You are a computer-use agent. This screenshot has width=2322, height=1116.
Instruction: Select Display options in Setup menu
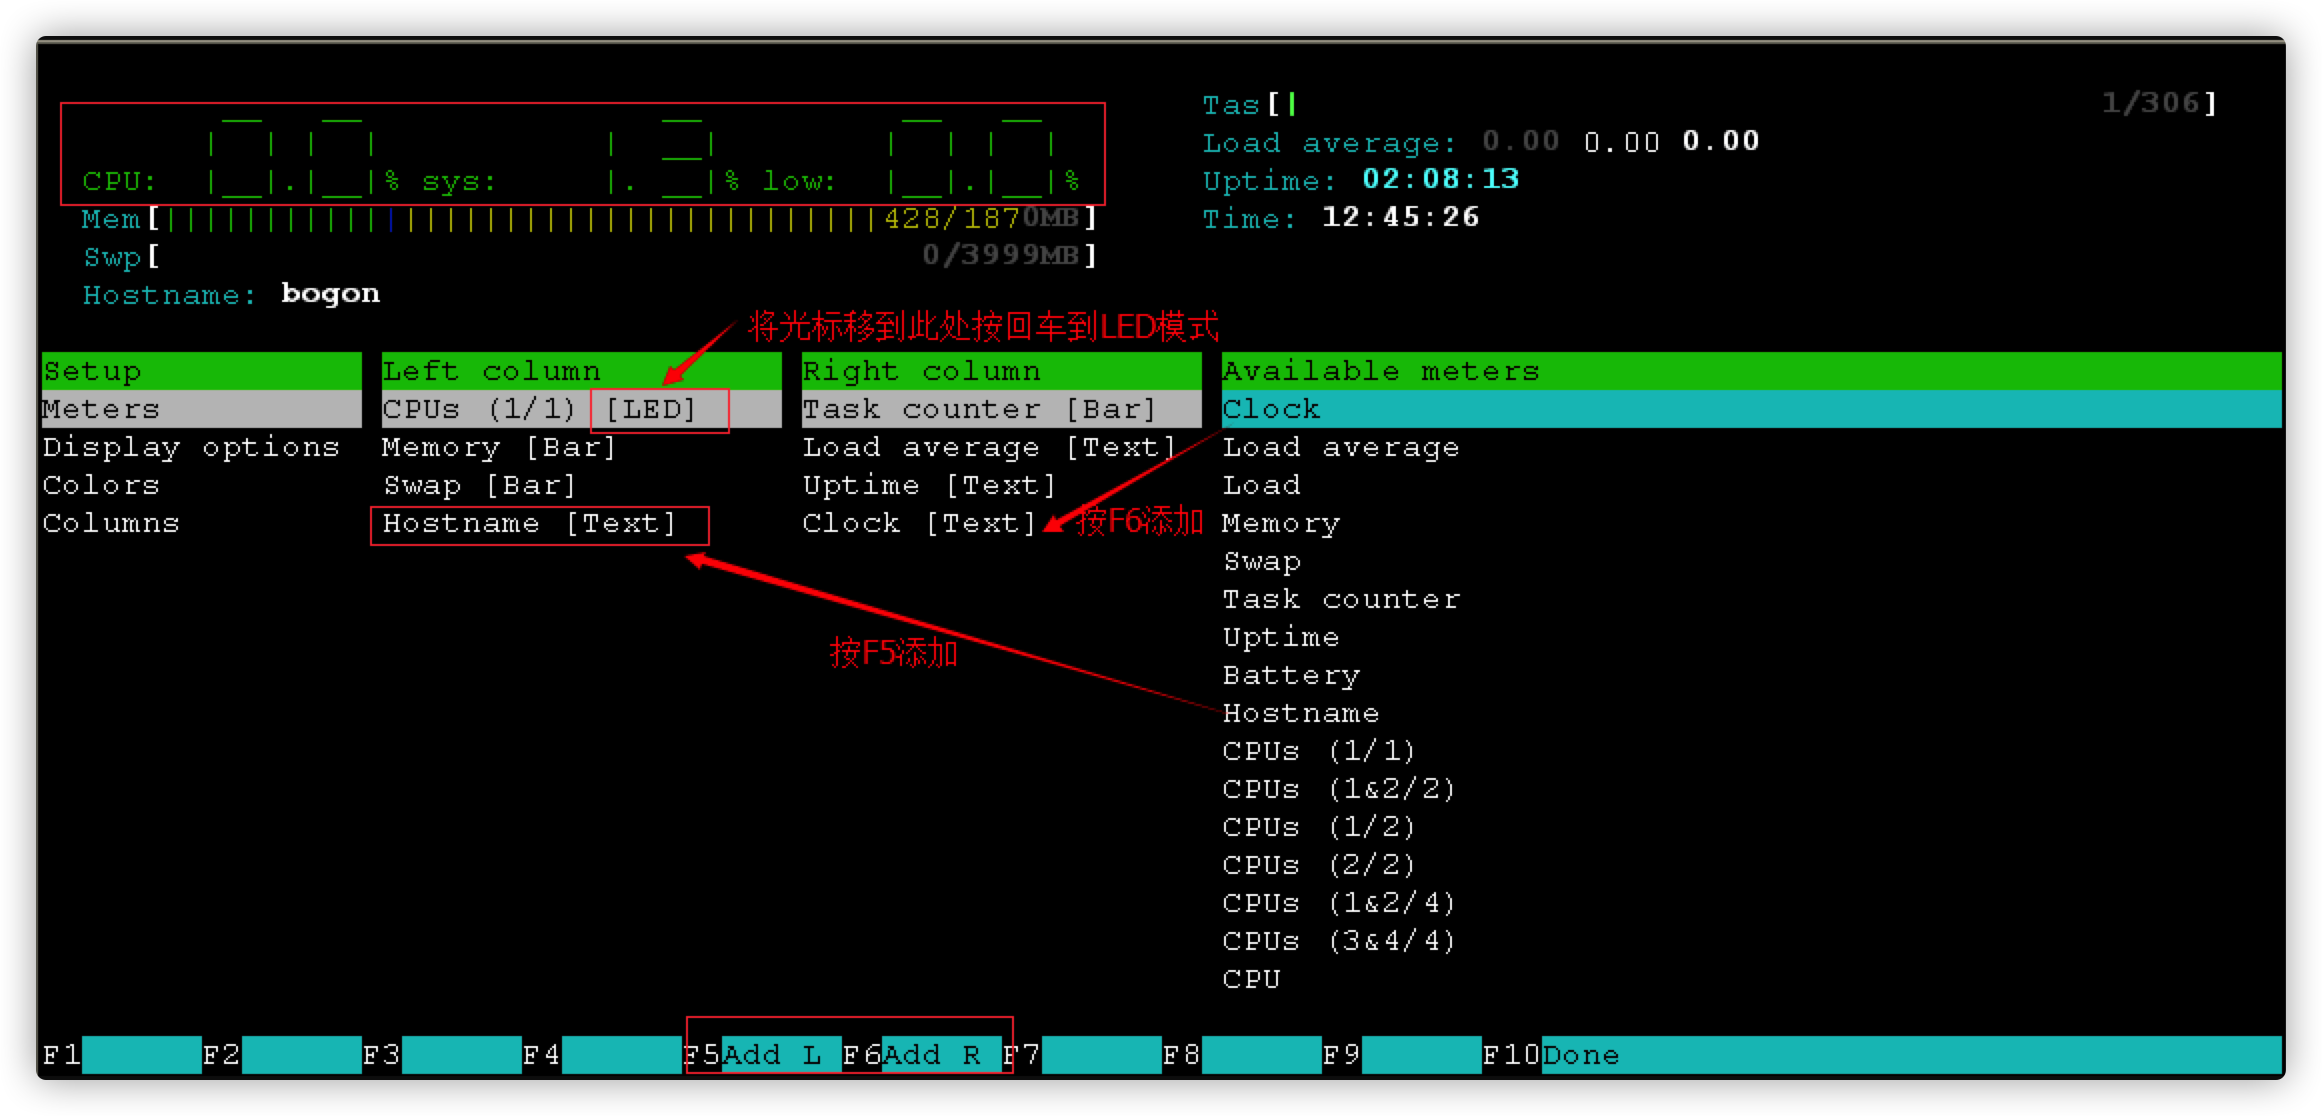tap(191, 447)
